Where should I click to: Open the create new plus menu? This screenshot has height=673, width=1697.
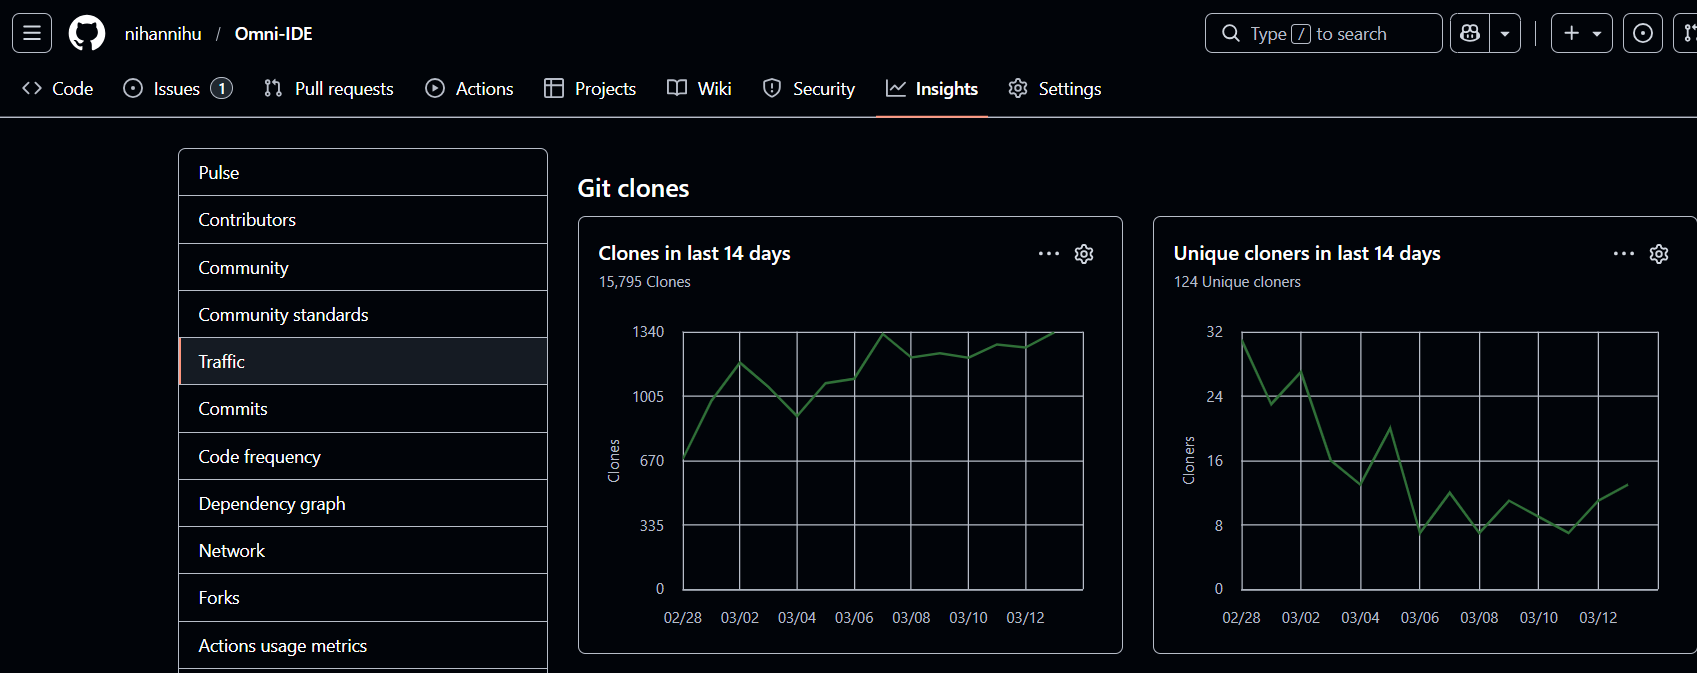tap(1582, 33)
